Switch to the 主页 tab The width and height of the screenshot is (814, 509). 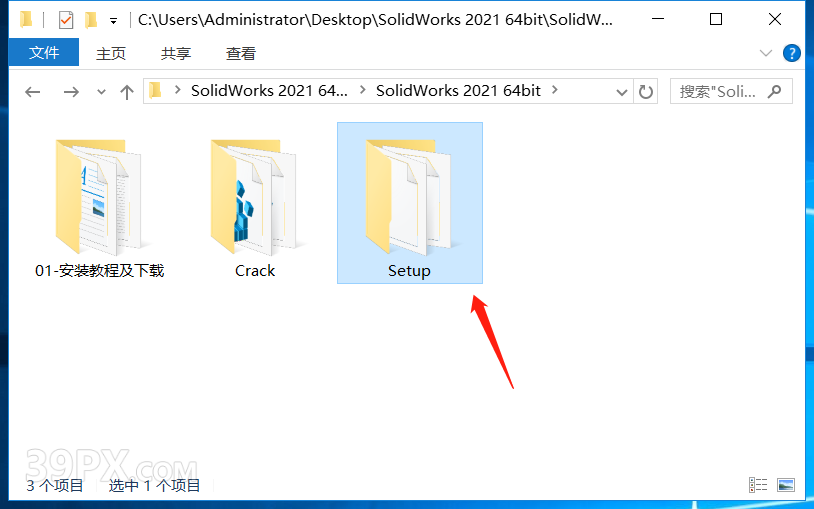(x=111, y=53)
